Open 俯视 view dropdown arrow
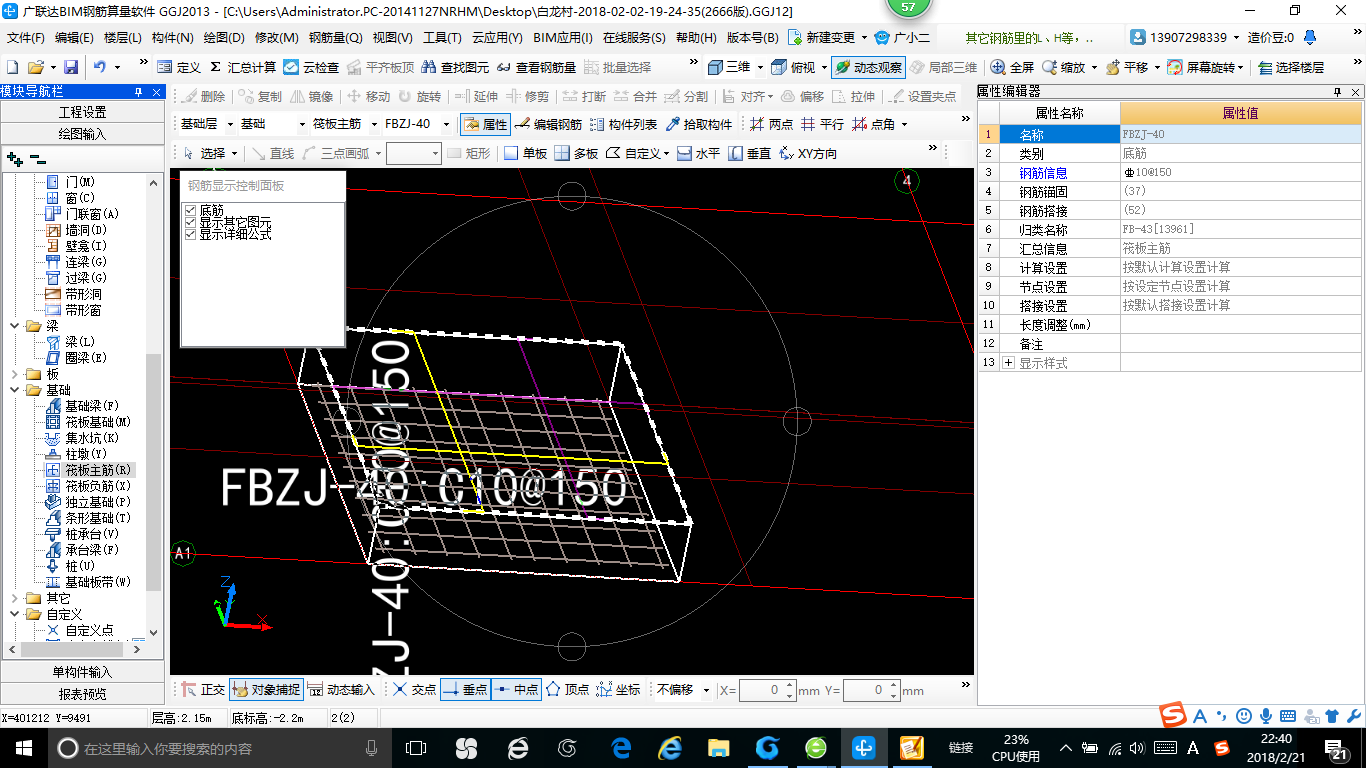 [824, 67]
